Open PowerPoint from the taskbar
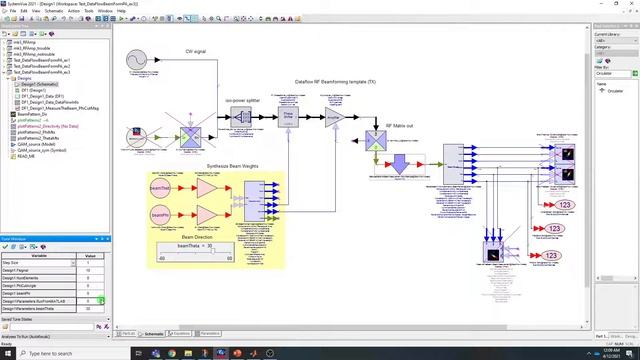This screenshot has height=360, width=640. 237,353
